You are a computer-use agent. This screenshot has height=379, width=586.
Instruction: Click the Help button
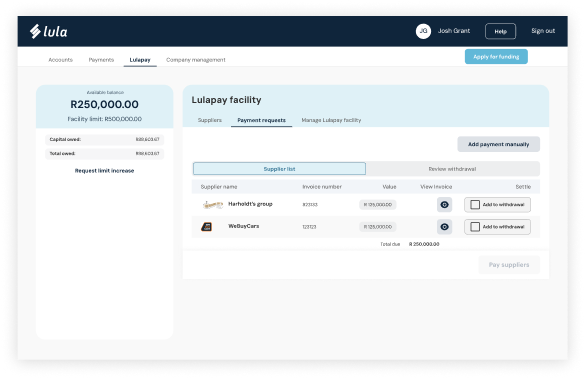(x=500, y=31)
